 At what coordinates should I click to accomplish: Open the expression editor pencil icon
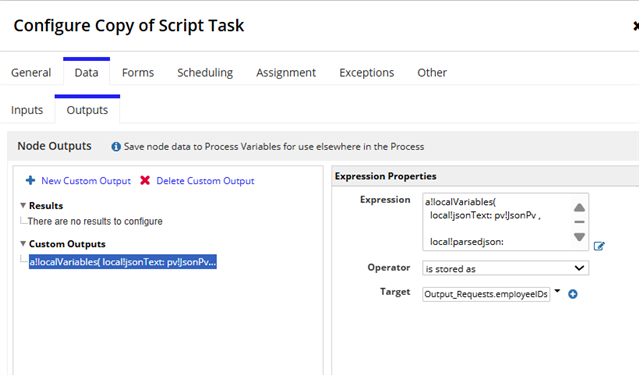click(x=599, y=246)
